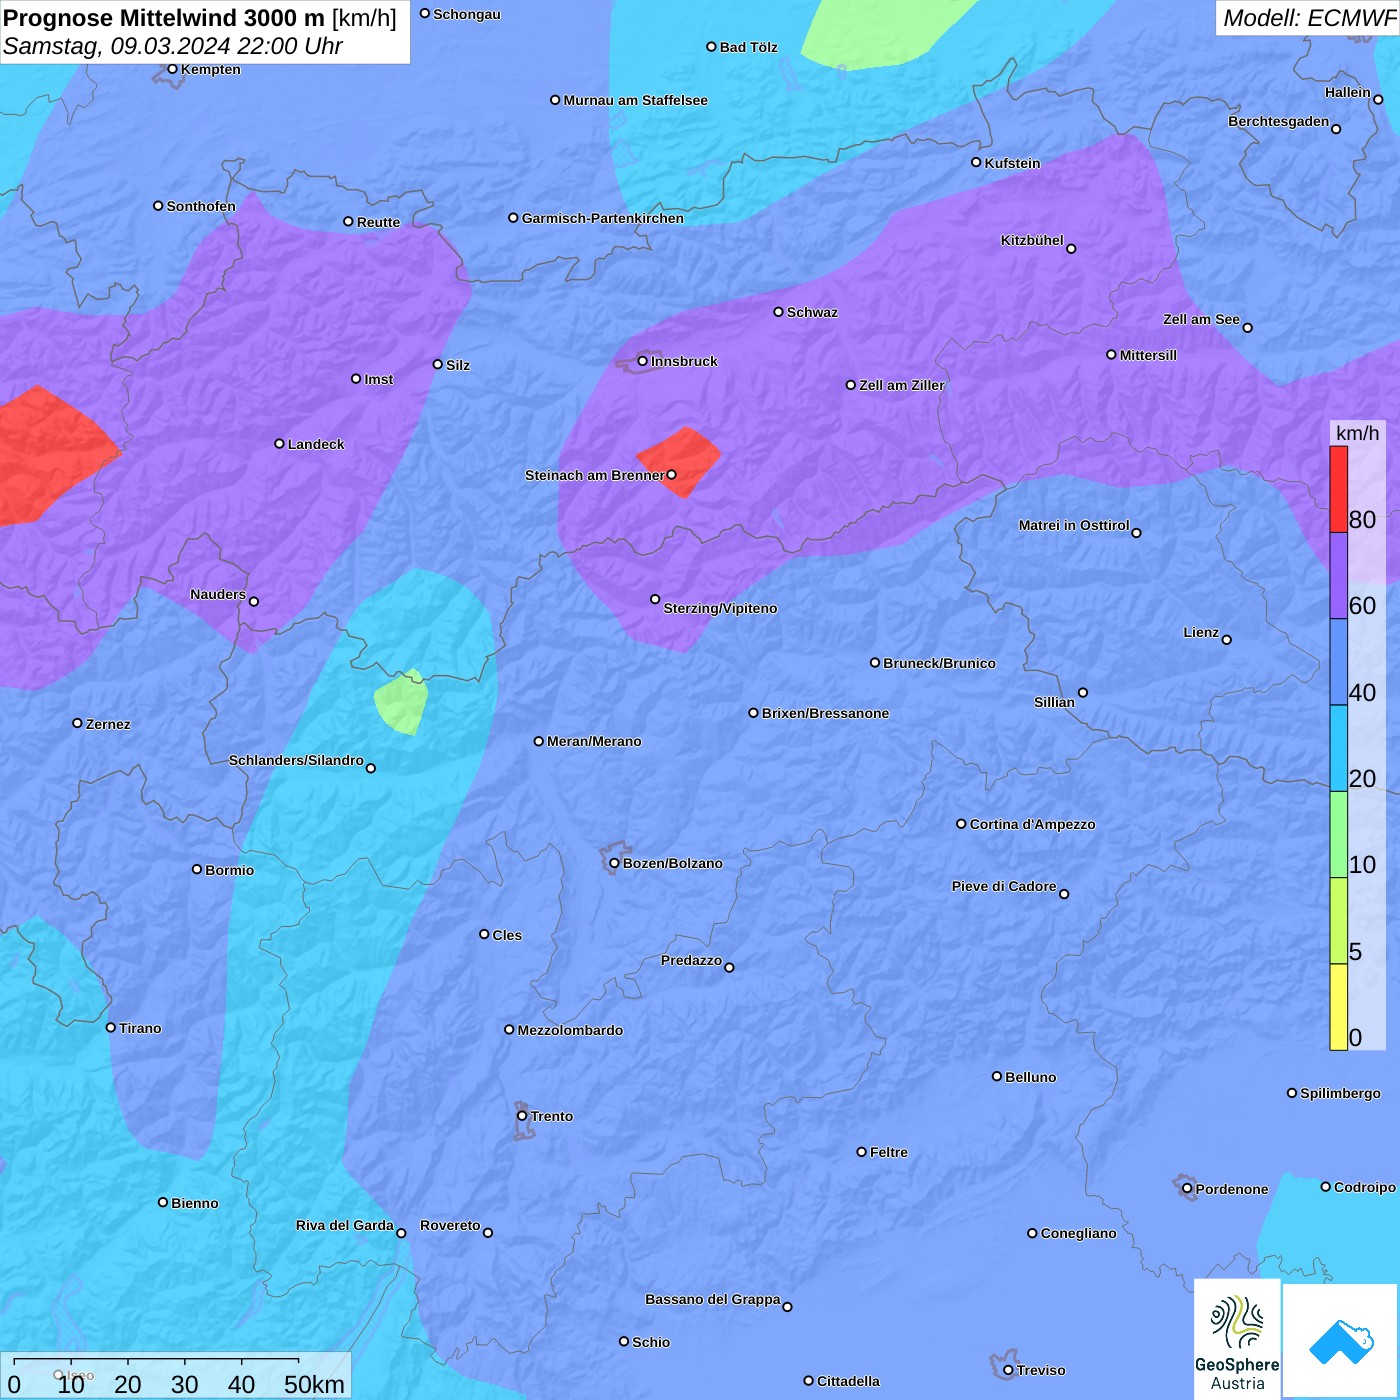Click the 'Meran/Merano' label
1400x1400 pixels.
(594, 741)
